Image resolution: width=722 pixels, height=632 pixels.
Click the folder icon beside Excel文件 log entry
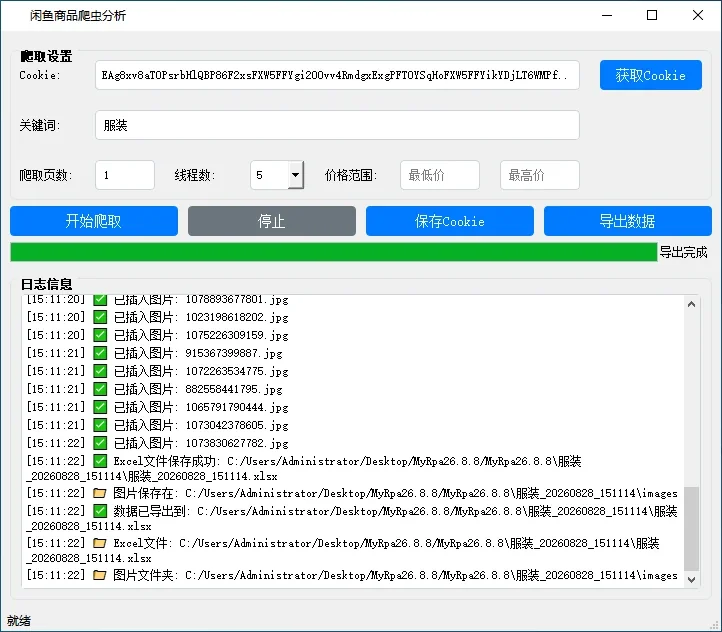[x=99, y=543]
